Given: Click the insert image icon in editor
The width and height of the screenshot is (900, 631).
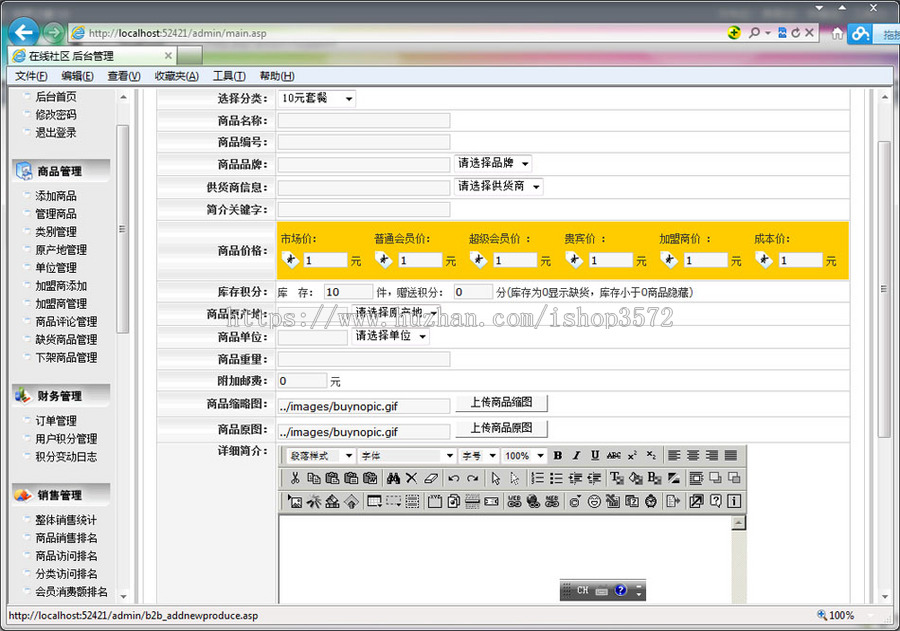Looking at the screenshot, I should click(x=295, y=501).
